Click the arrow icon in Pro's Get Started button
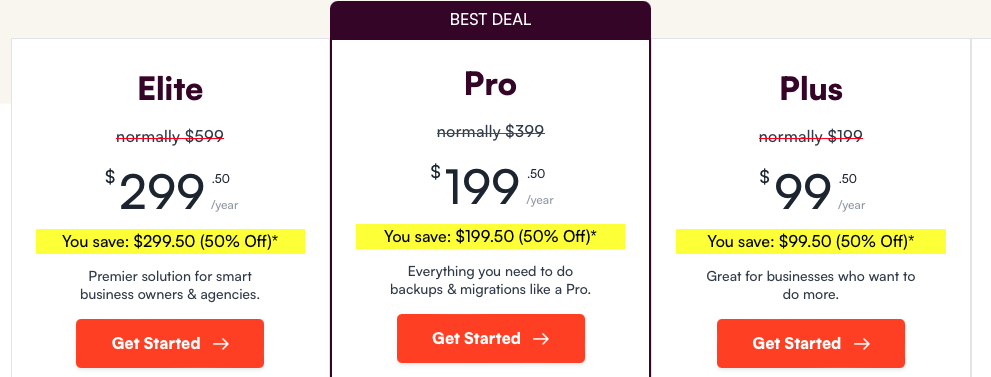991x377 pixels. pos(541,338)
